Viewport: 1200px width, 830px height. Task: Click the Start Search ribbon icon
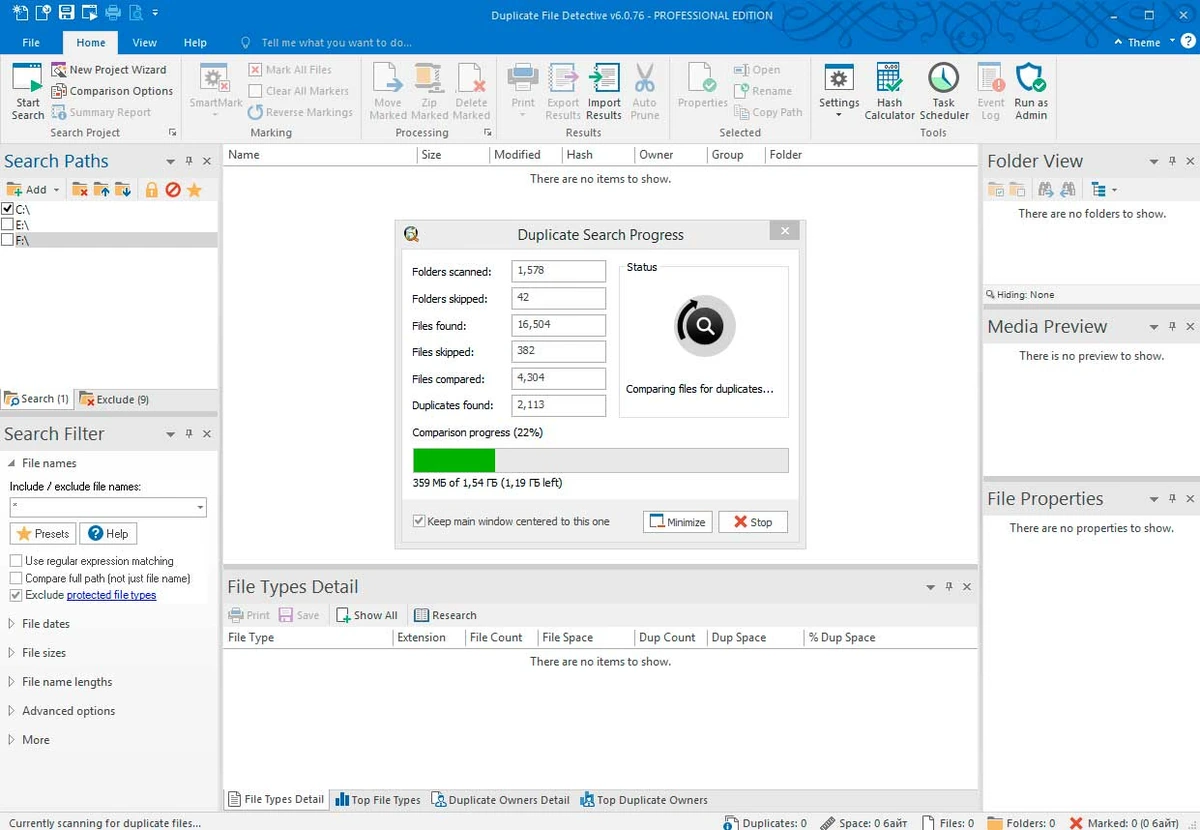tap(28, 90)
